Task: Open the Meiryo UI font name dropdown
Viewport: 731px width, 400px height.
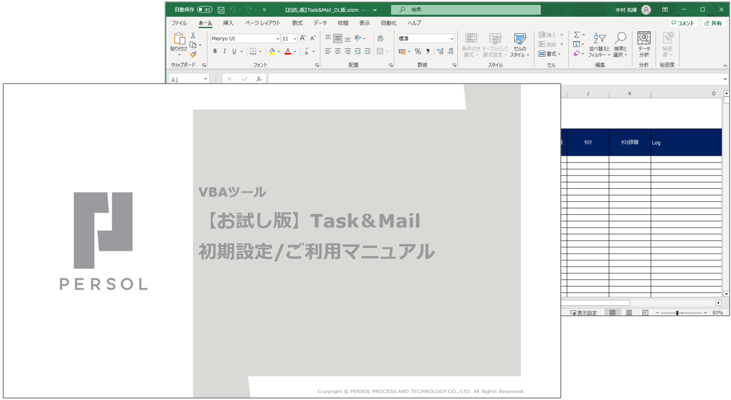Action: [x=277, y=39]
